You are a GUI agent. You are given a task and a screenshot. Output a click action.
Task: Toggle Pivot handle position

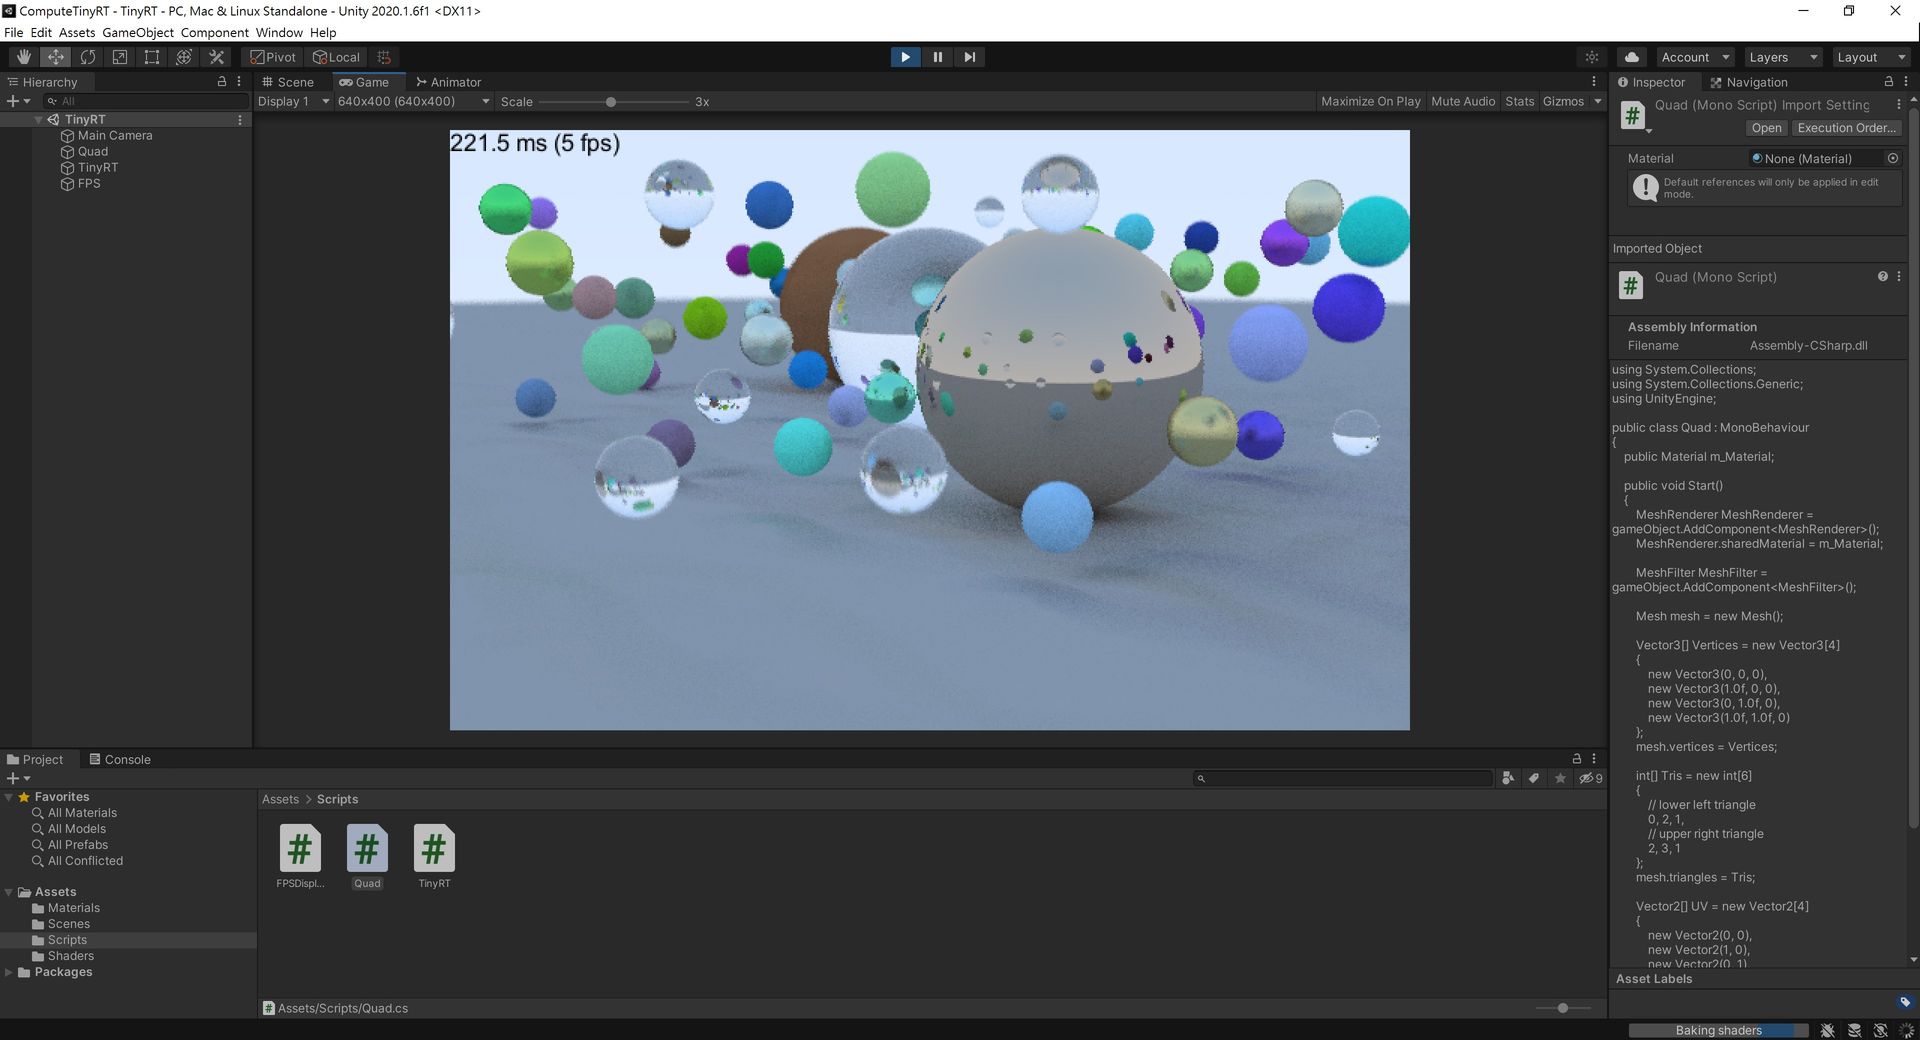click(272, 57)
